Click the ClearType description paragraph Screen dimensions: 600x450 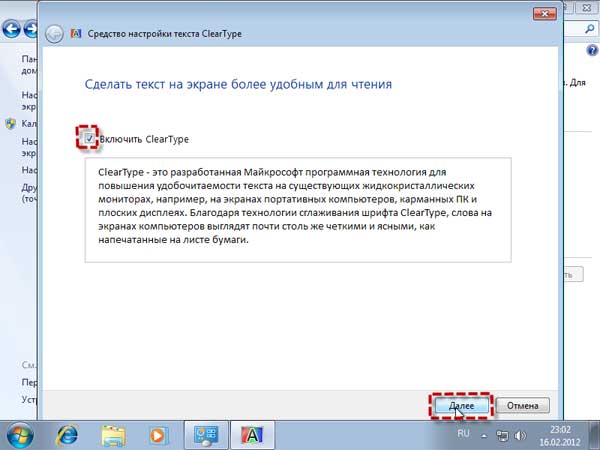(x=295, y=206)
